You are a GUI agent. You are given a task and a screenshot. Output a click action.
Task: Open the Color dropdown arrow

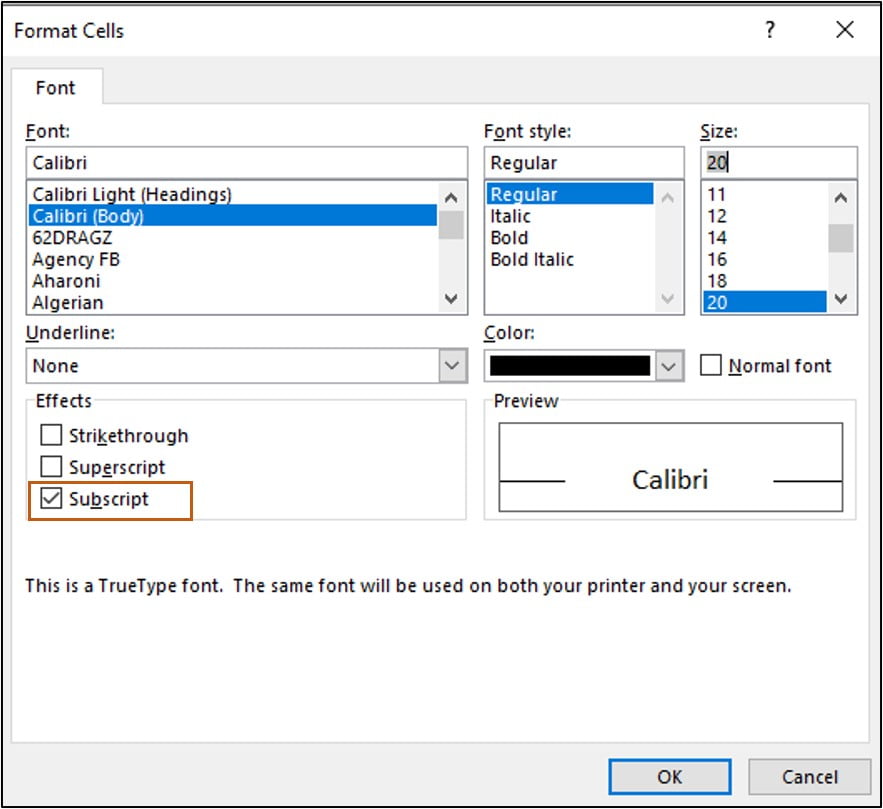(x=666, y=366)
